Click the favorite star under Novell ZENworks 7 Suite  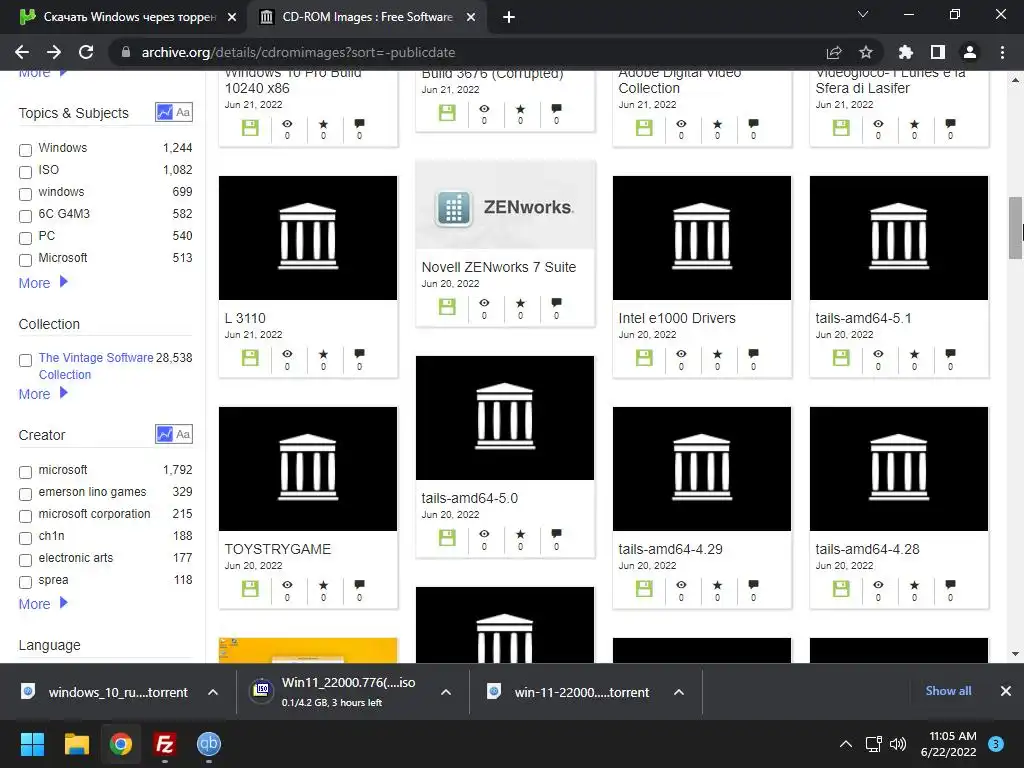click(x=520, y=303)
